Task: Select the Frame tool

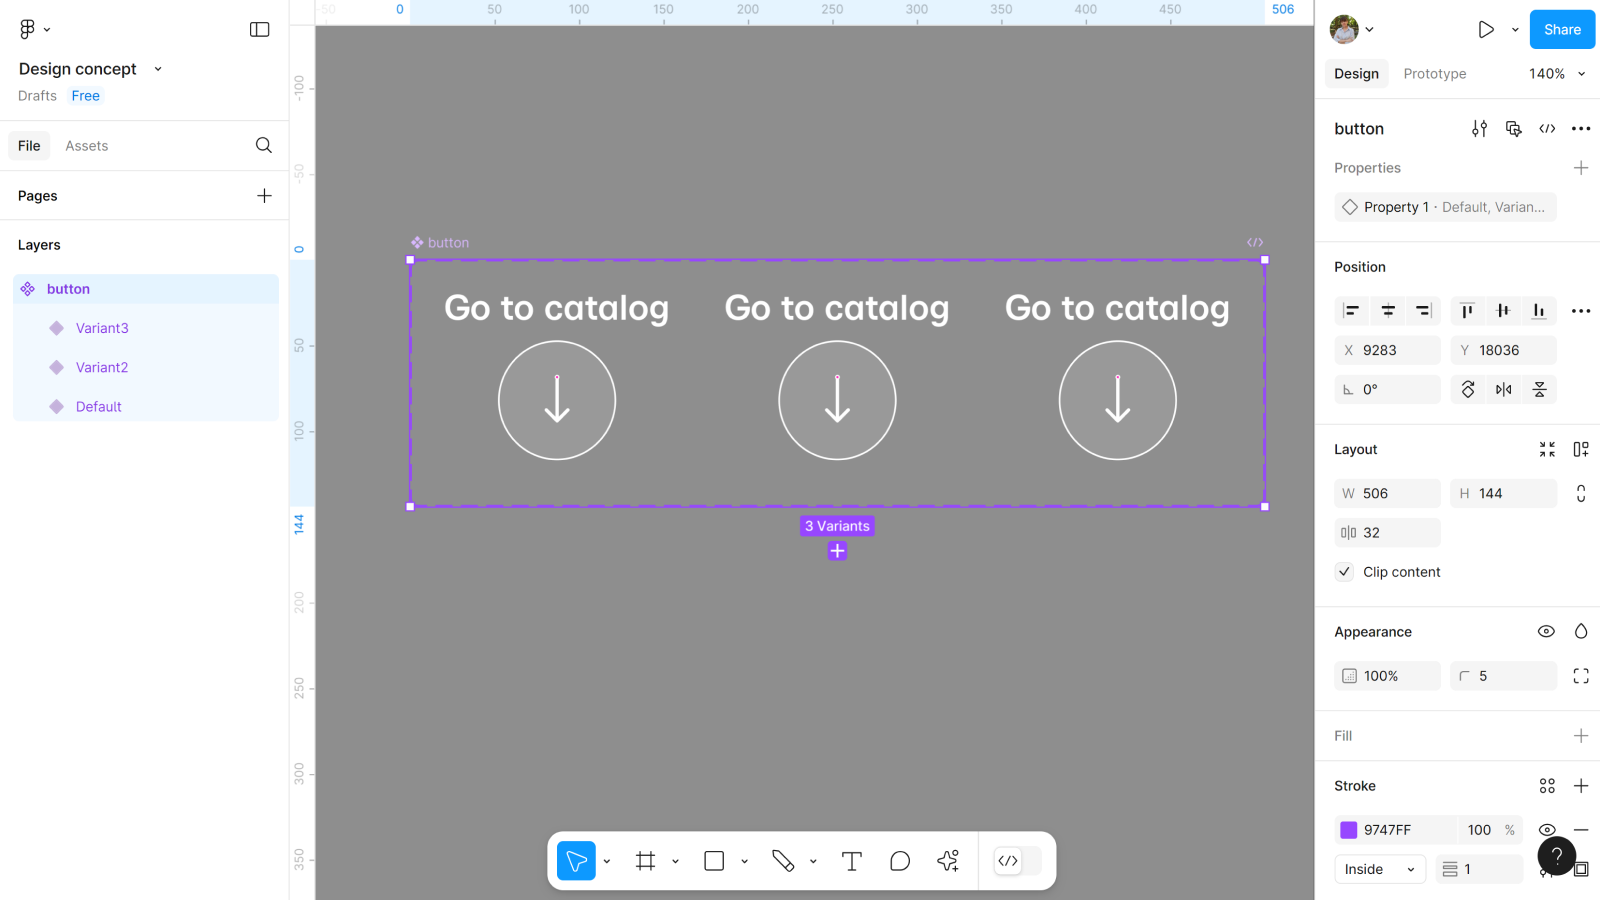Action: tap(646, 861)
